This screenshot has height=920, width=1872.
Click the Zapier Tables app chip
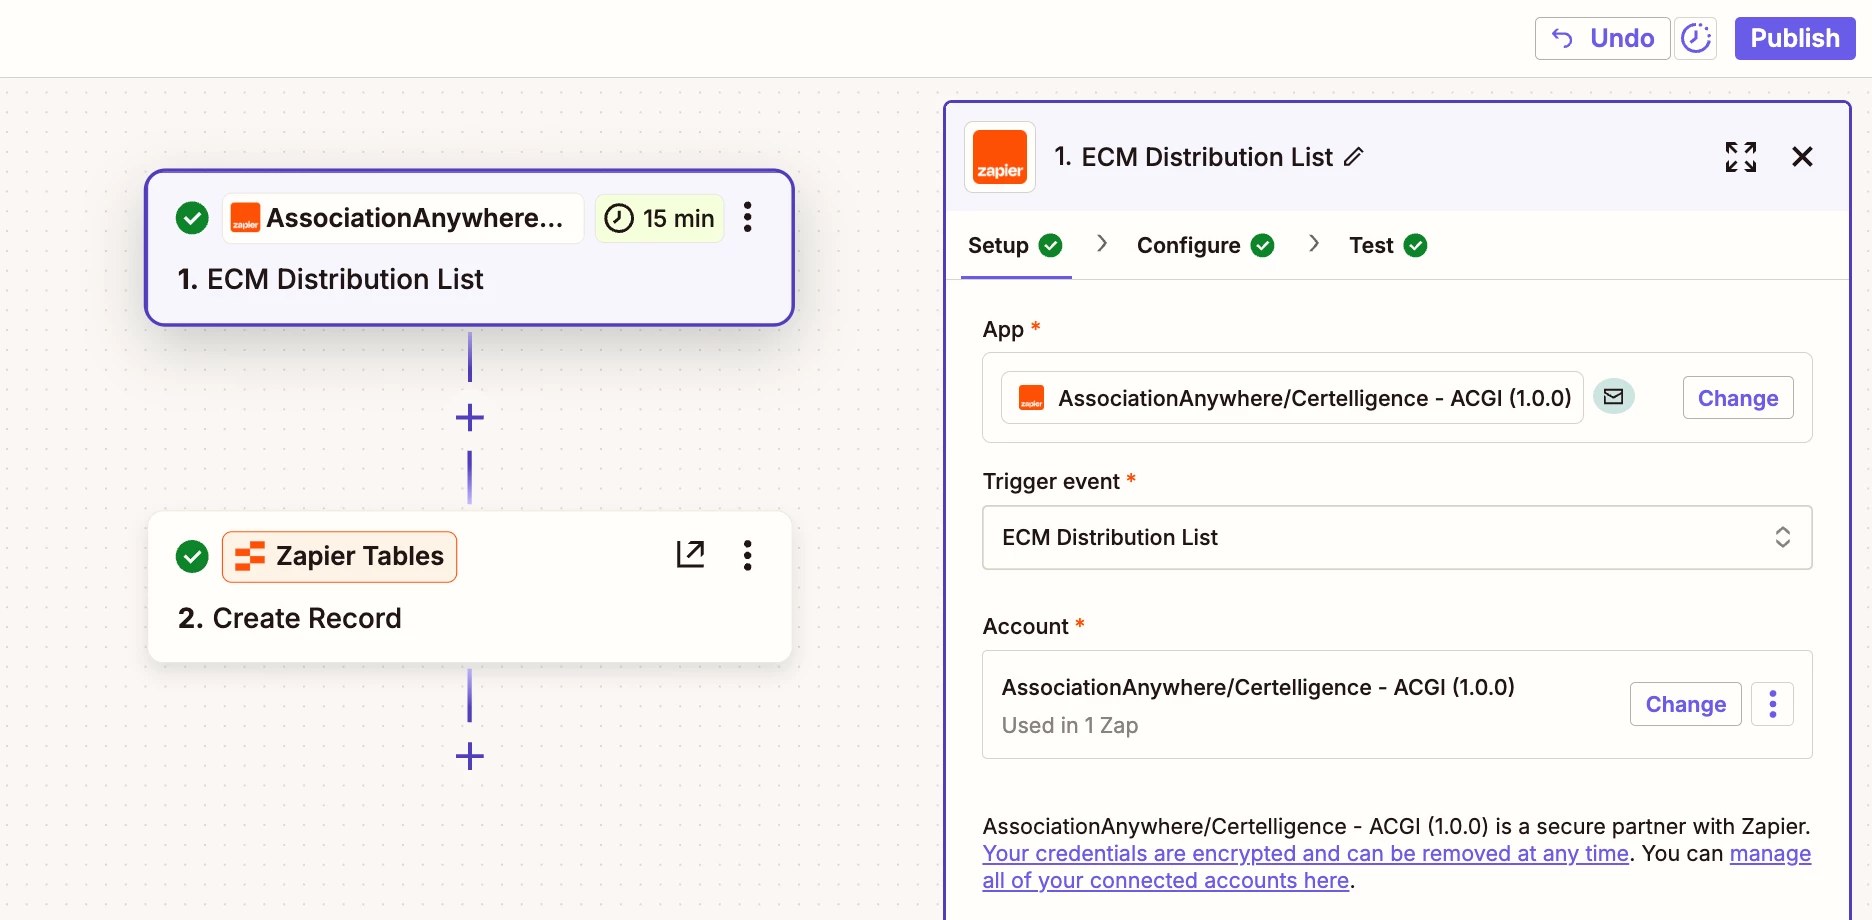339,556
